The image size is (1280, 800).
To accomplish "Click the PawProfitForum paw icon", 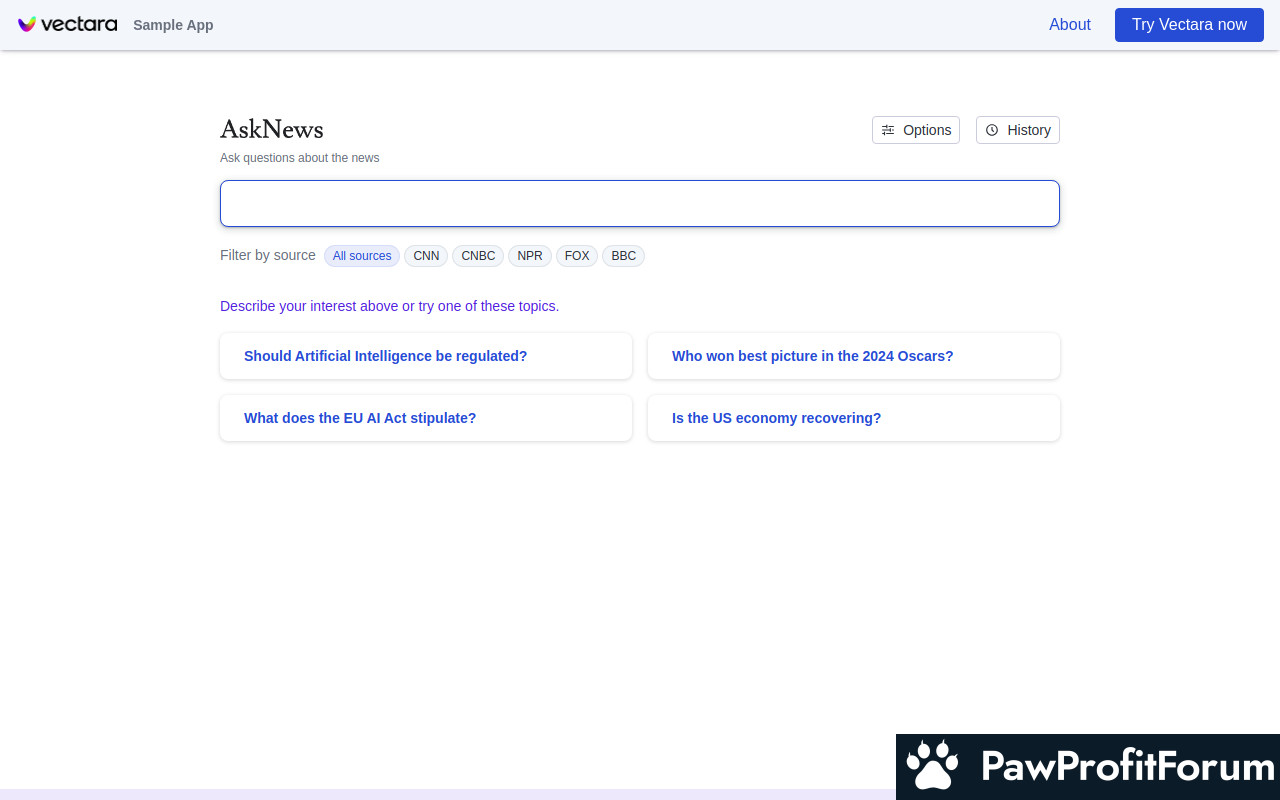I will [x=932, y=766].
